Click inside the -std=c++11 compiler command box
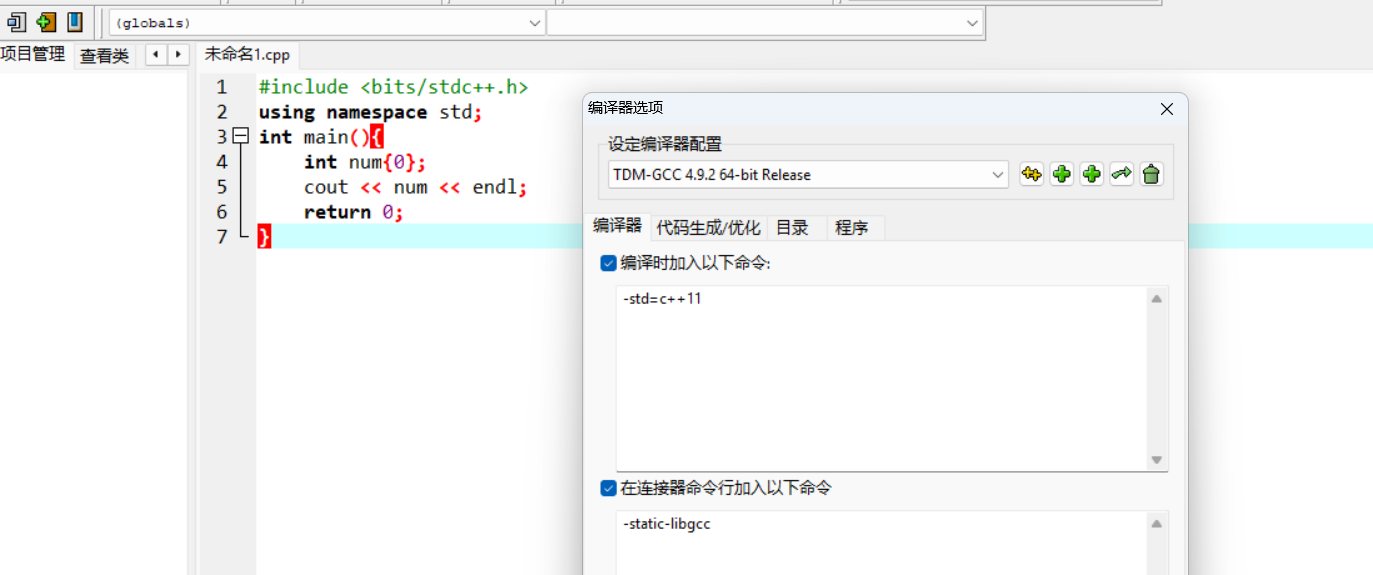 pyautogui.click(x=881, y=378)
